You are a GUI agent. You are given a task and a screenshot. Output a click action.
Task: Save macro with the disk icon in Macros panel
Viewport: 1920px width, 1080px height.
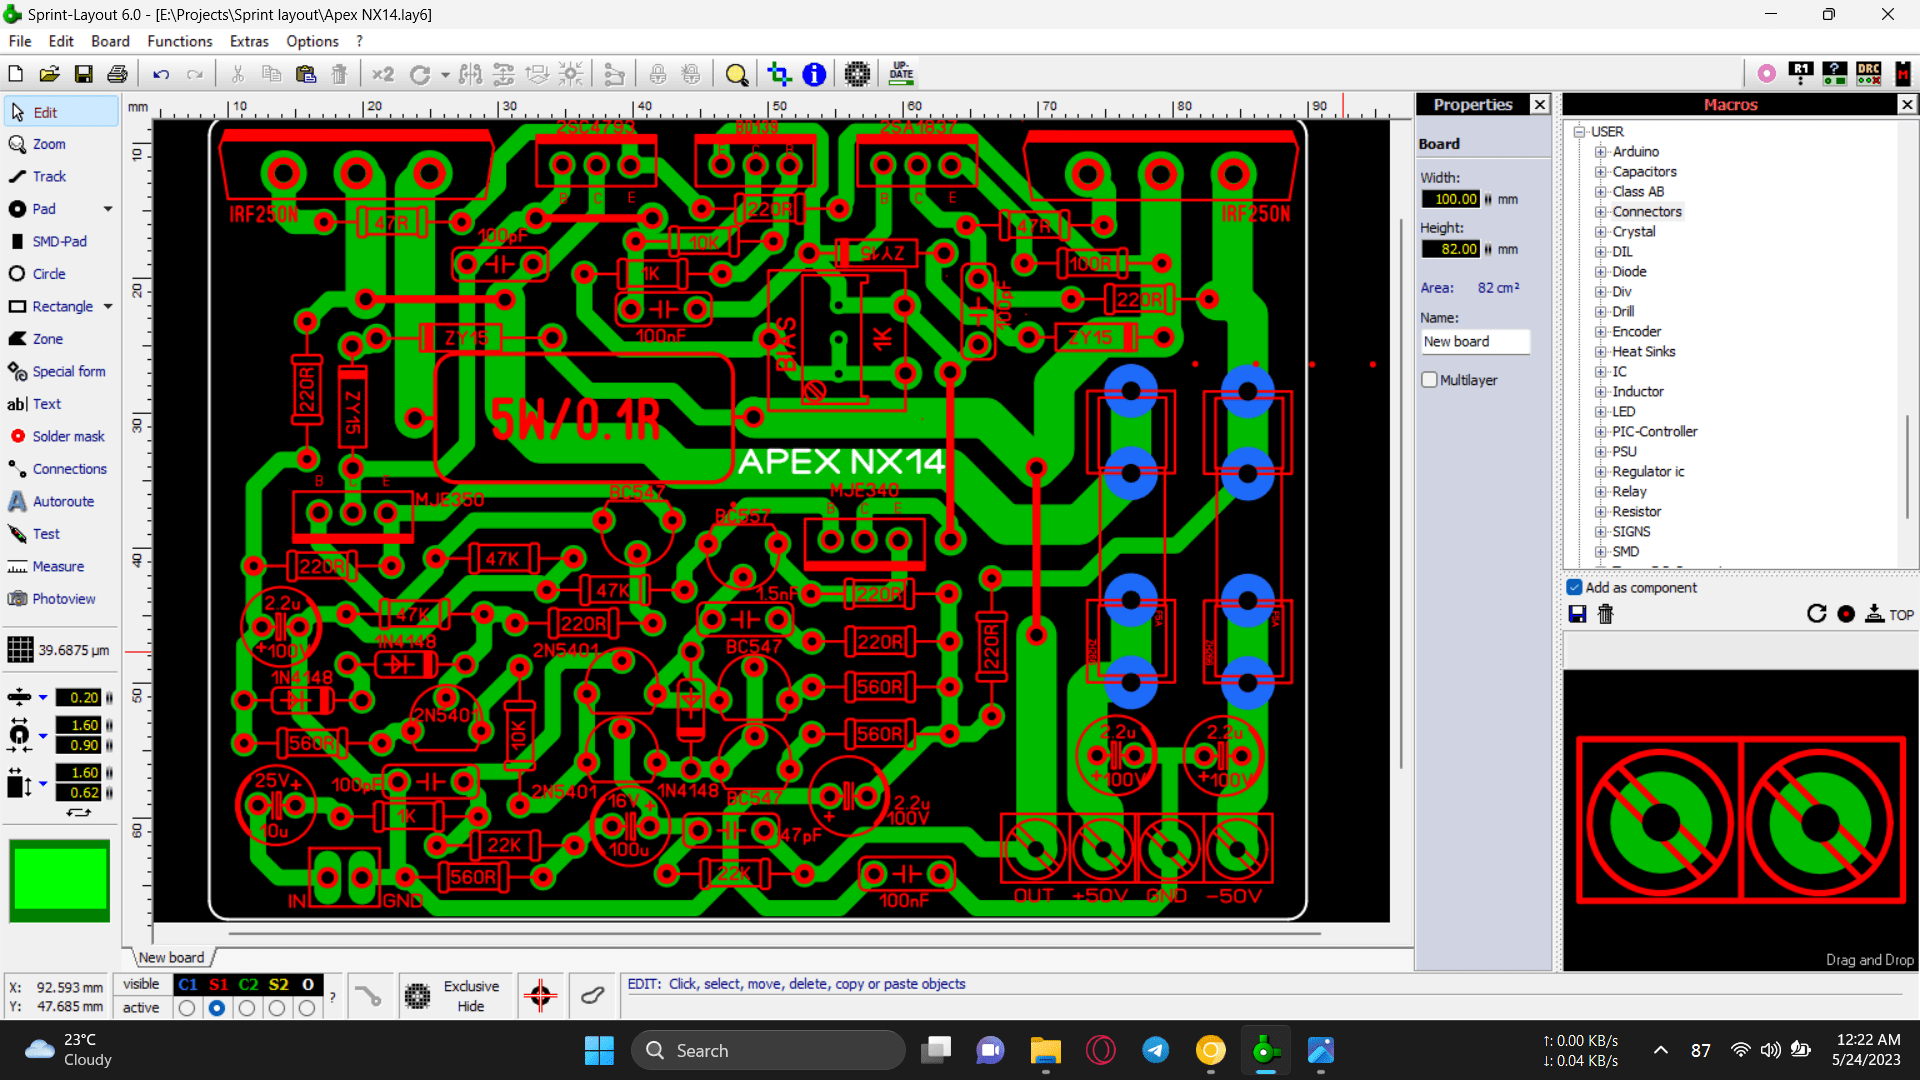click(1577, 614)
